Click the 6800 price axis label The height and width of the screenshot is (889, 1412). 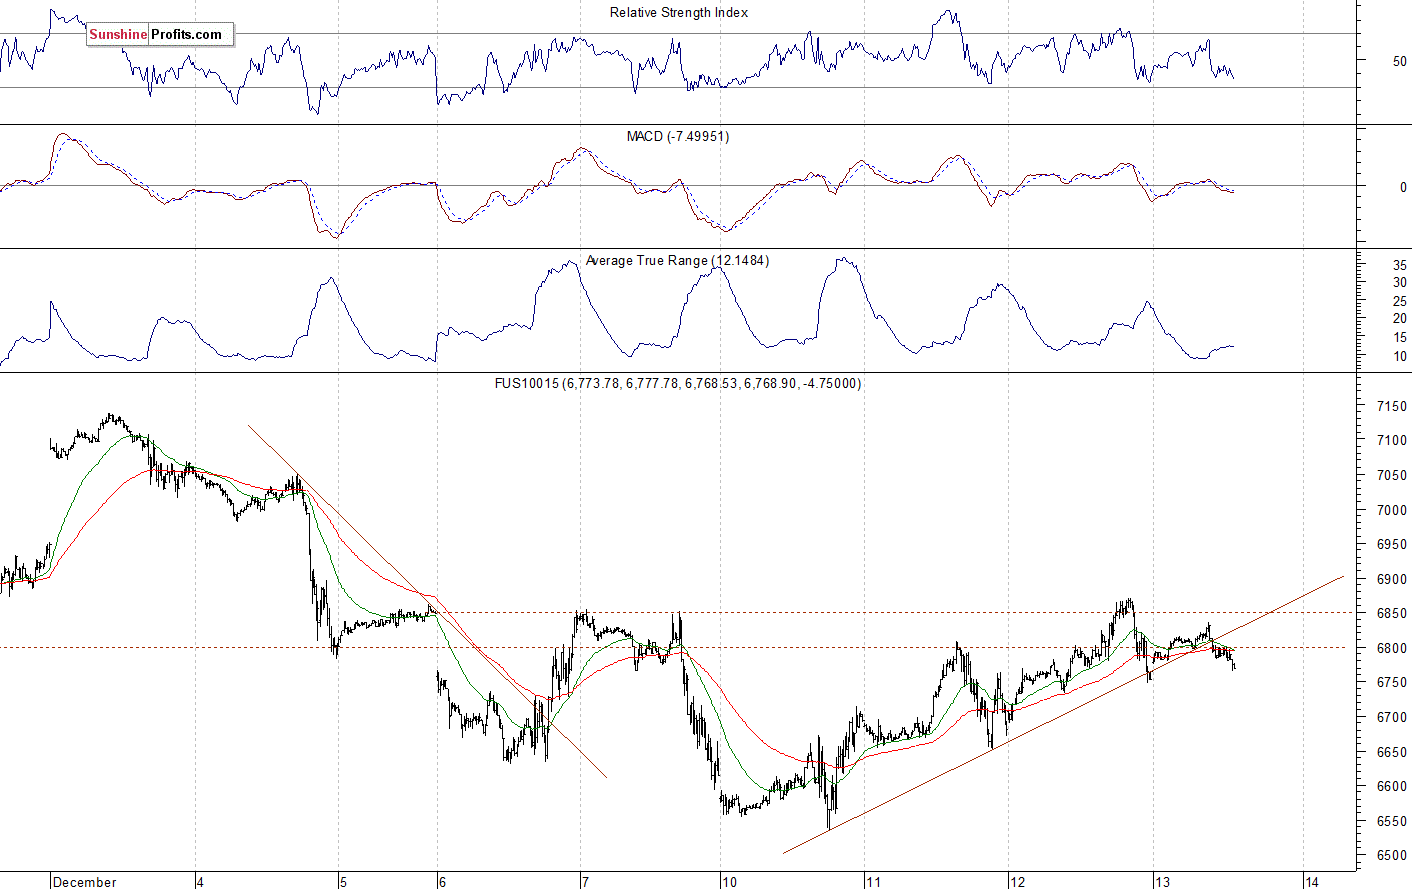click(1391, 649)
